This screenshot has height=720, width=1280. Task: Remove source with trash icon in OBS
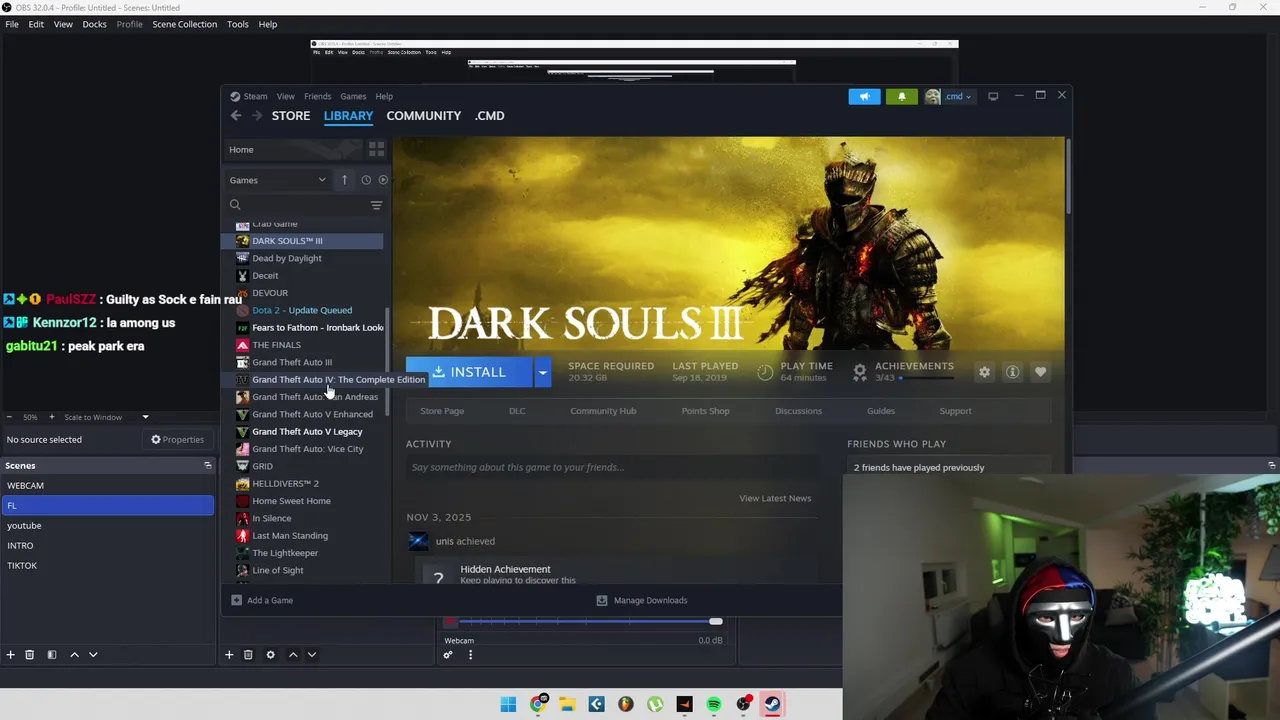click(248, 655)
